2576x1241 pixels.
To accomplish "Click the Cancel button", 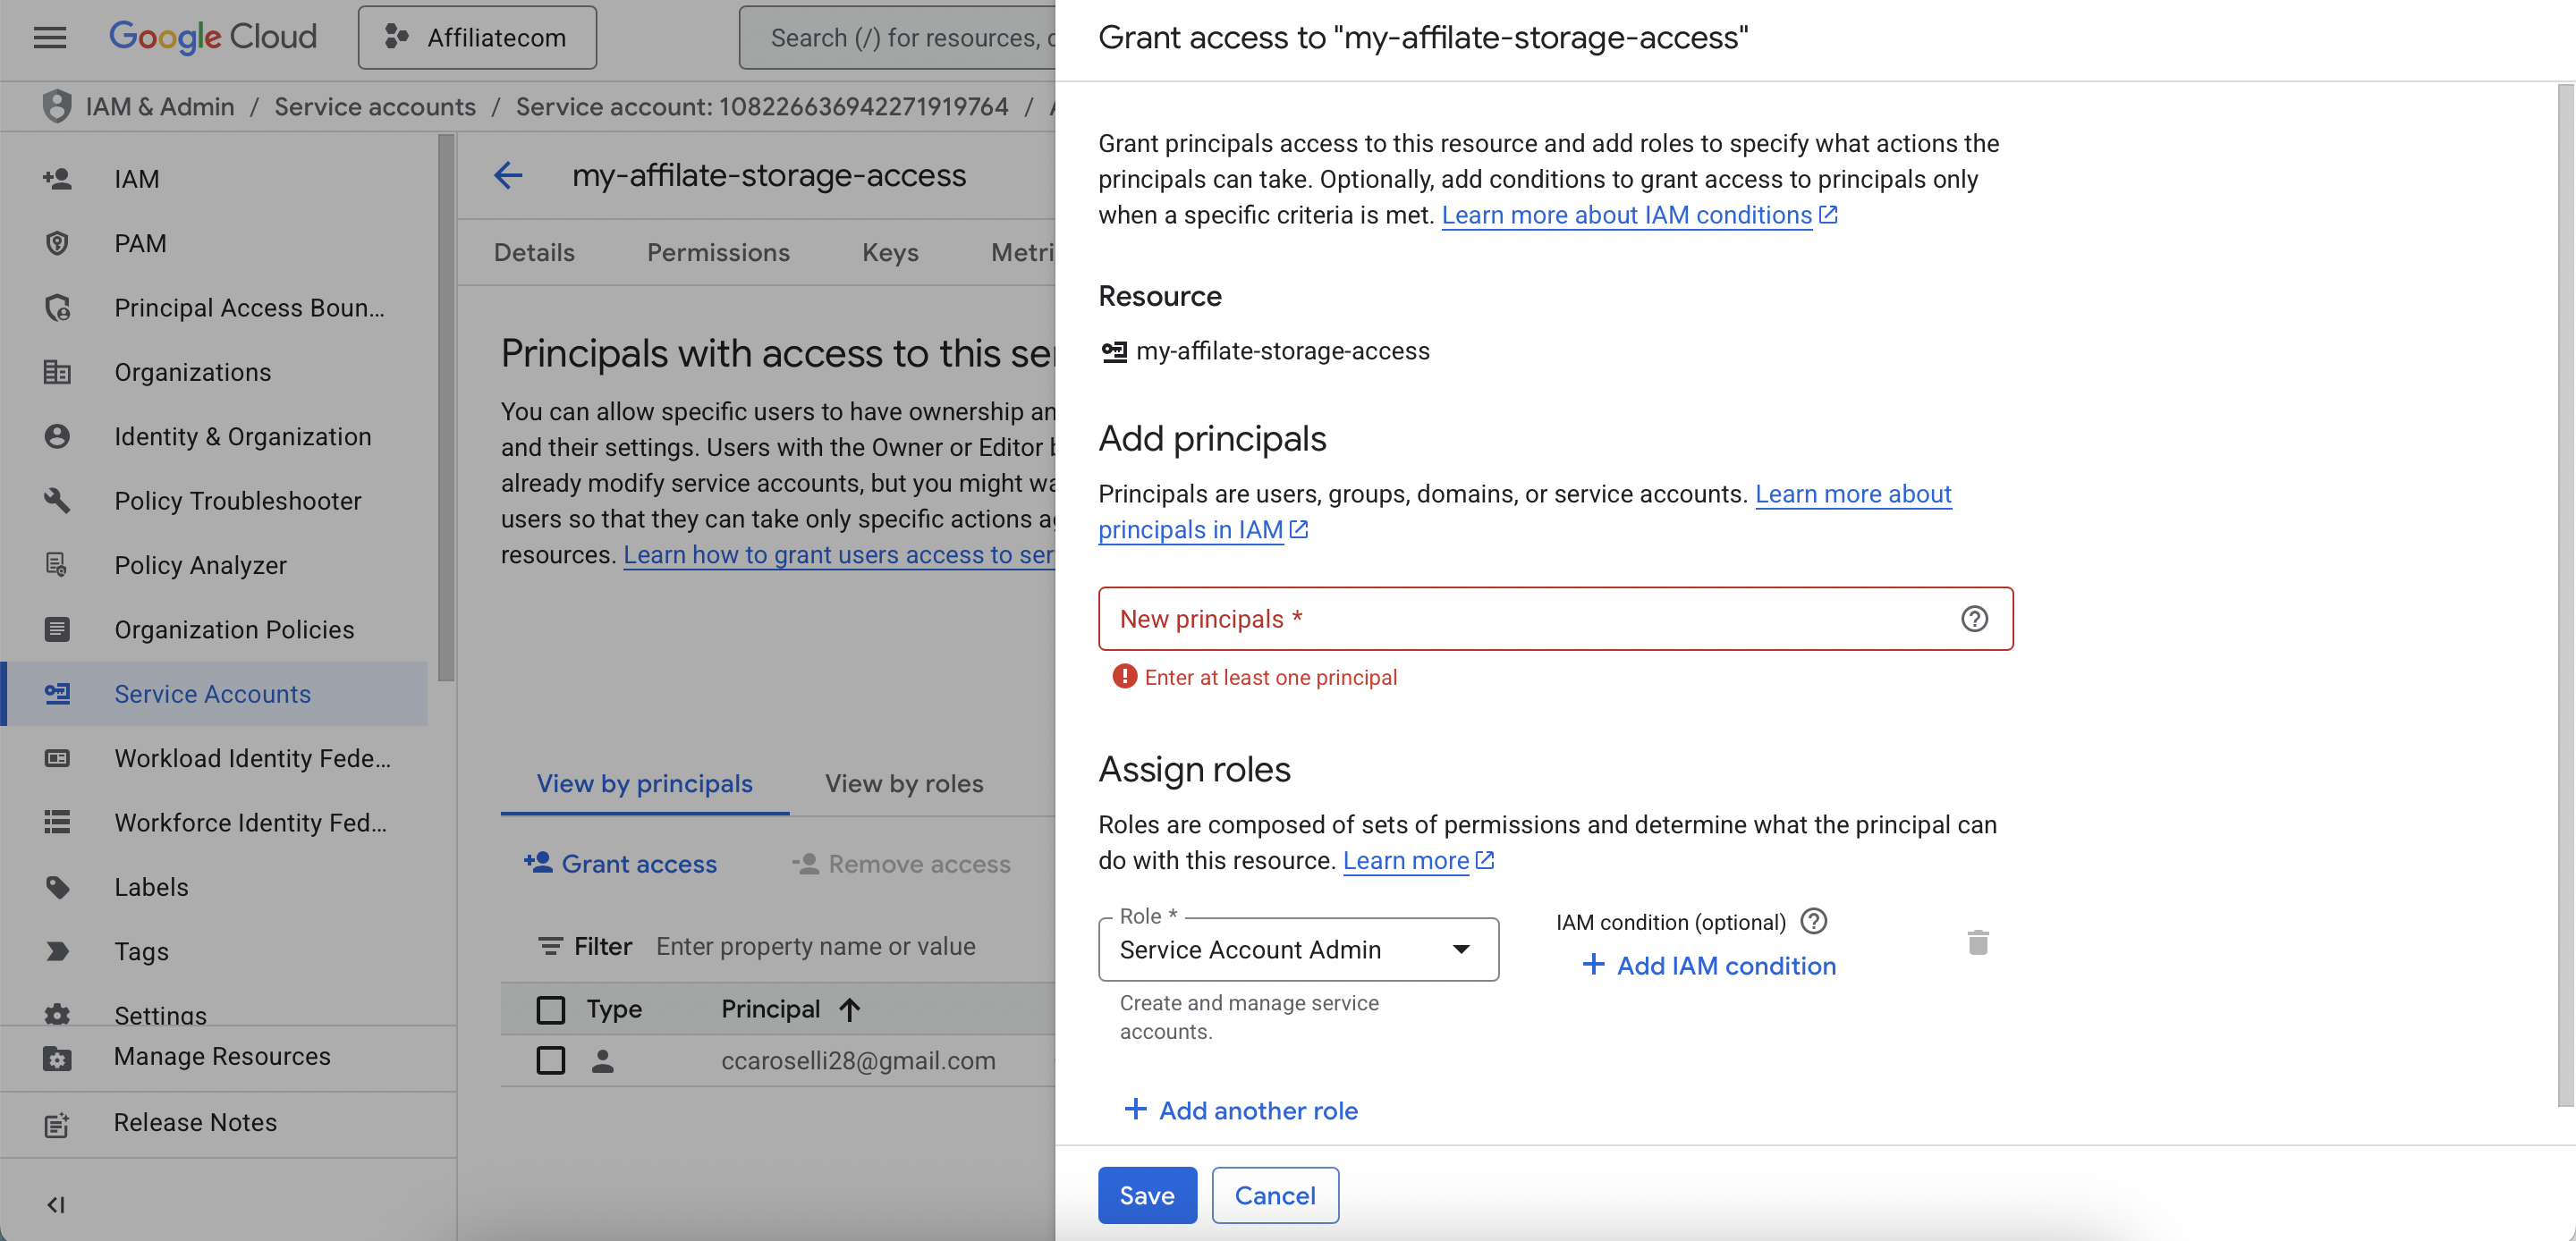I will coord(1275,1195).
